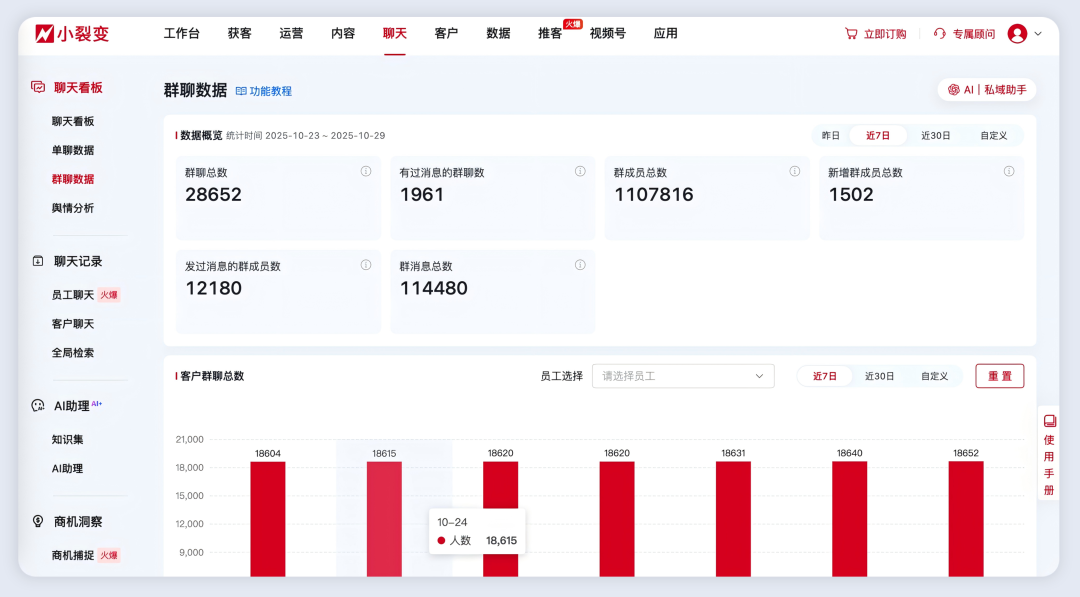Click the 商机洞察 location icon

pyautogui.click(x=38, y=521)
